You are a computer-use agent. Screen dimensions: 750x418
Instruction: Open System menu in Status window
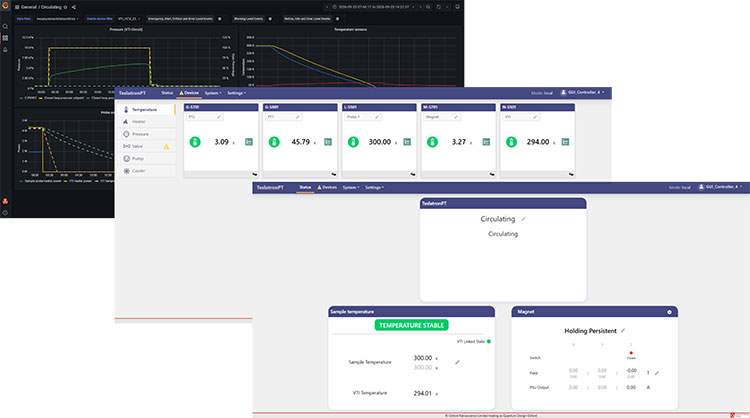click(351, 187)
